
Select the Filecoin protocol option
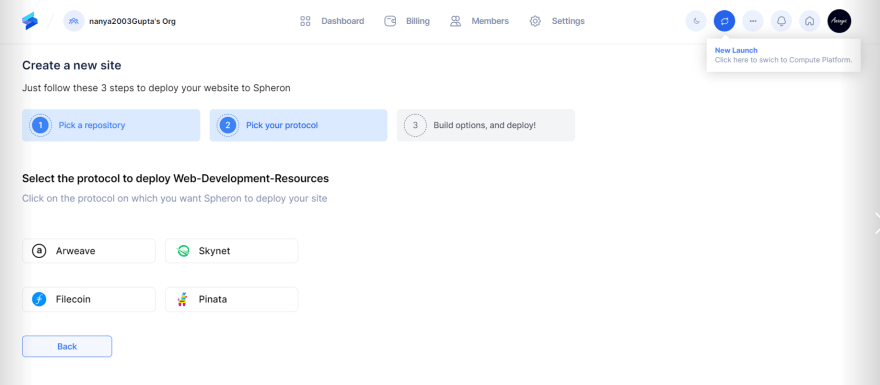(x=89, y=299)
